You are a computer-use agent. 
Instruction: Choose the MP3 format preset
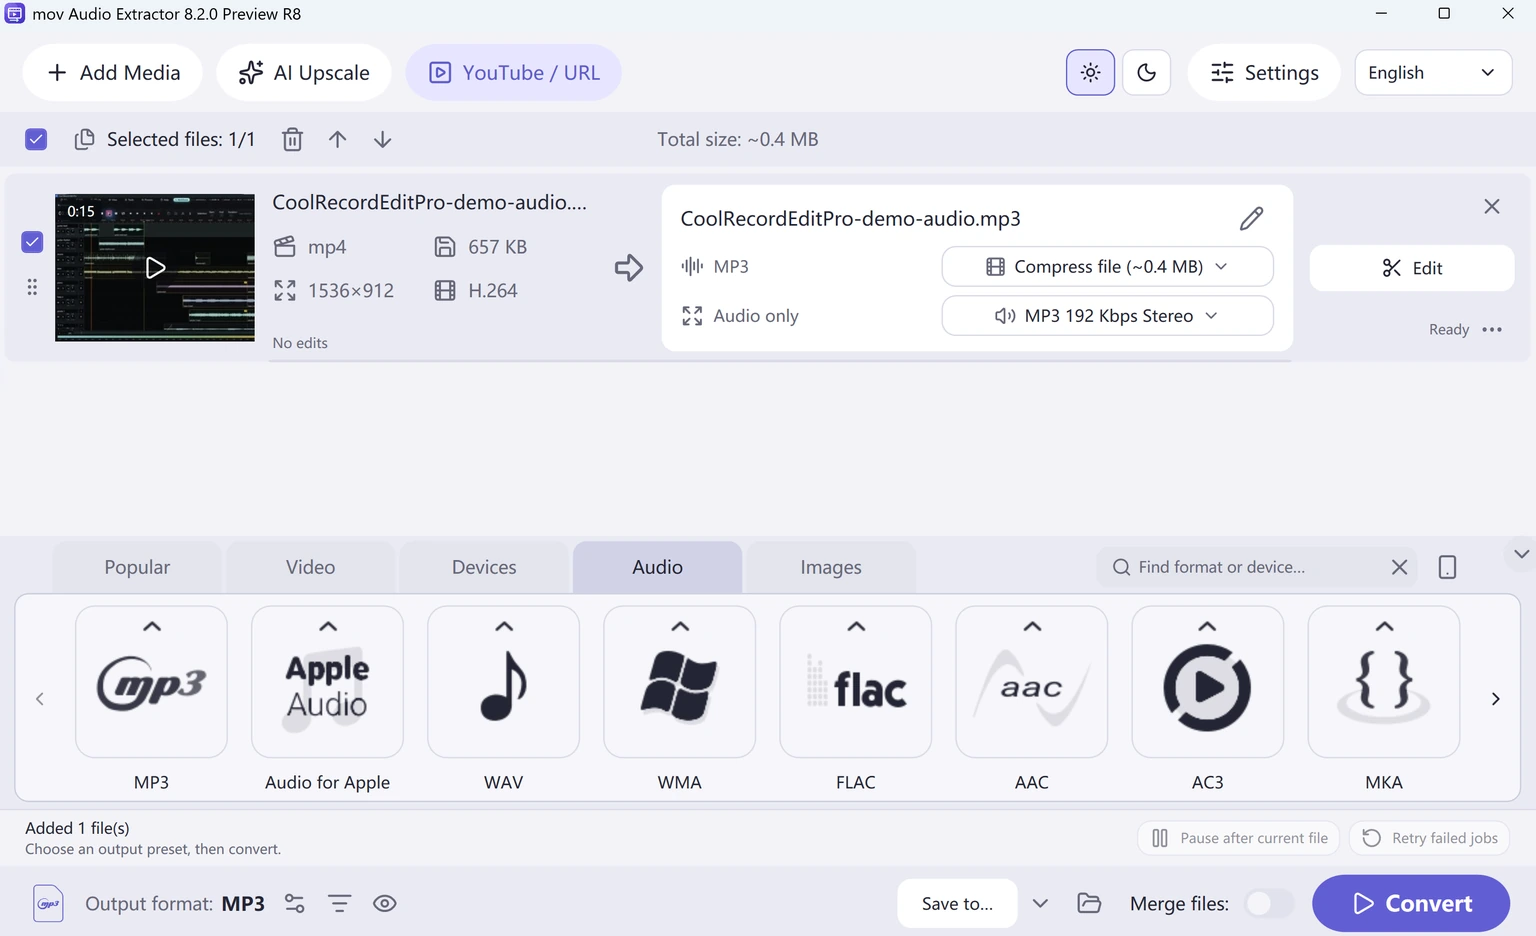[151, 682]
